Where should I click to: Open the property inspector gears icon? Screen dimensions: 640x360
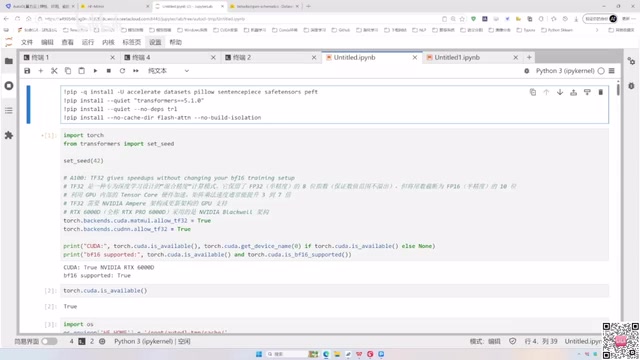[x=631, y=61]
